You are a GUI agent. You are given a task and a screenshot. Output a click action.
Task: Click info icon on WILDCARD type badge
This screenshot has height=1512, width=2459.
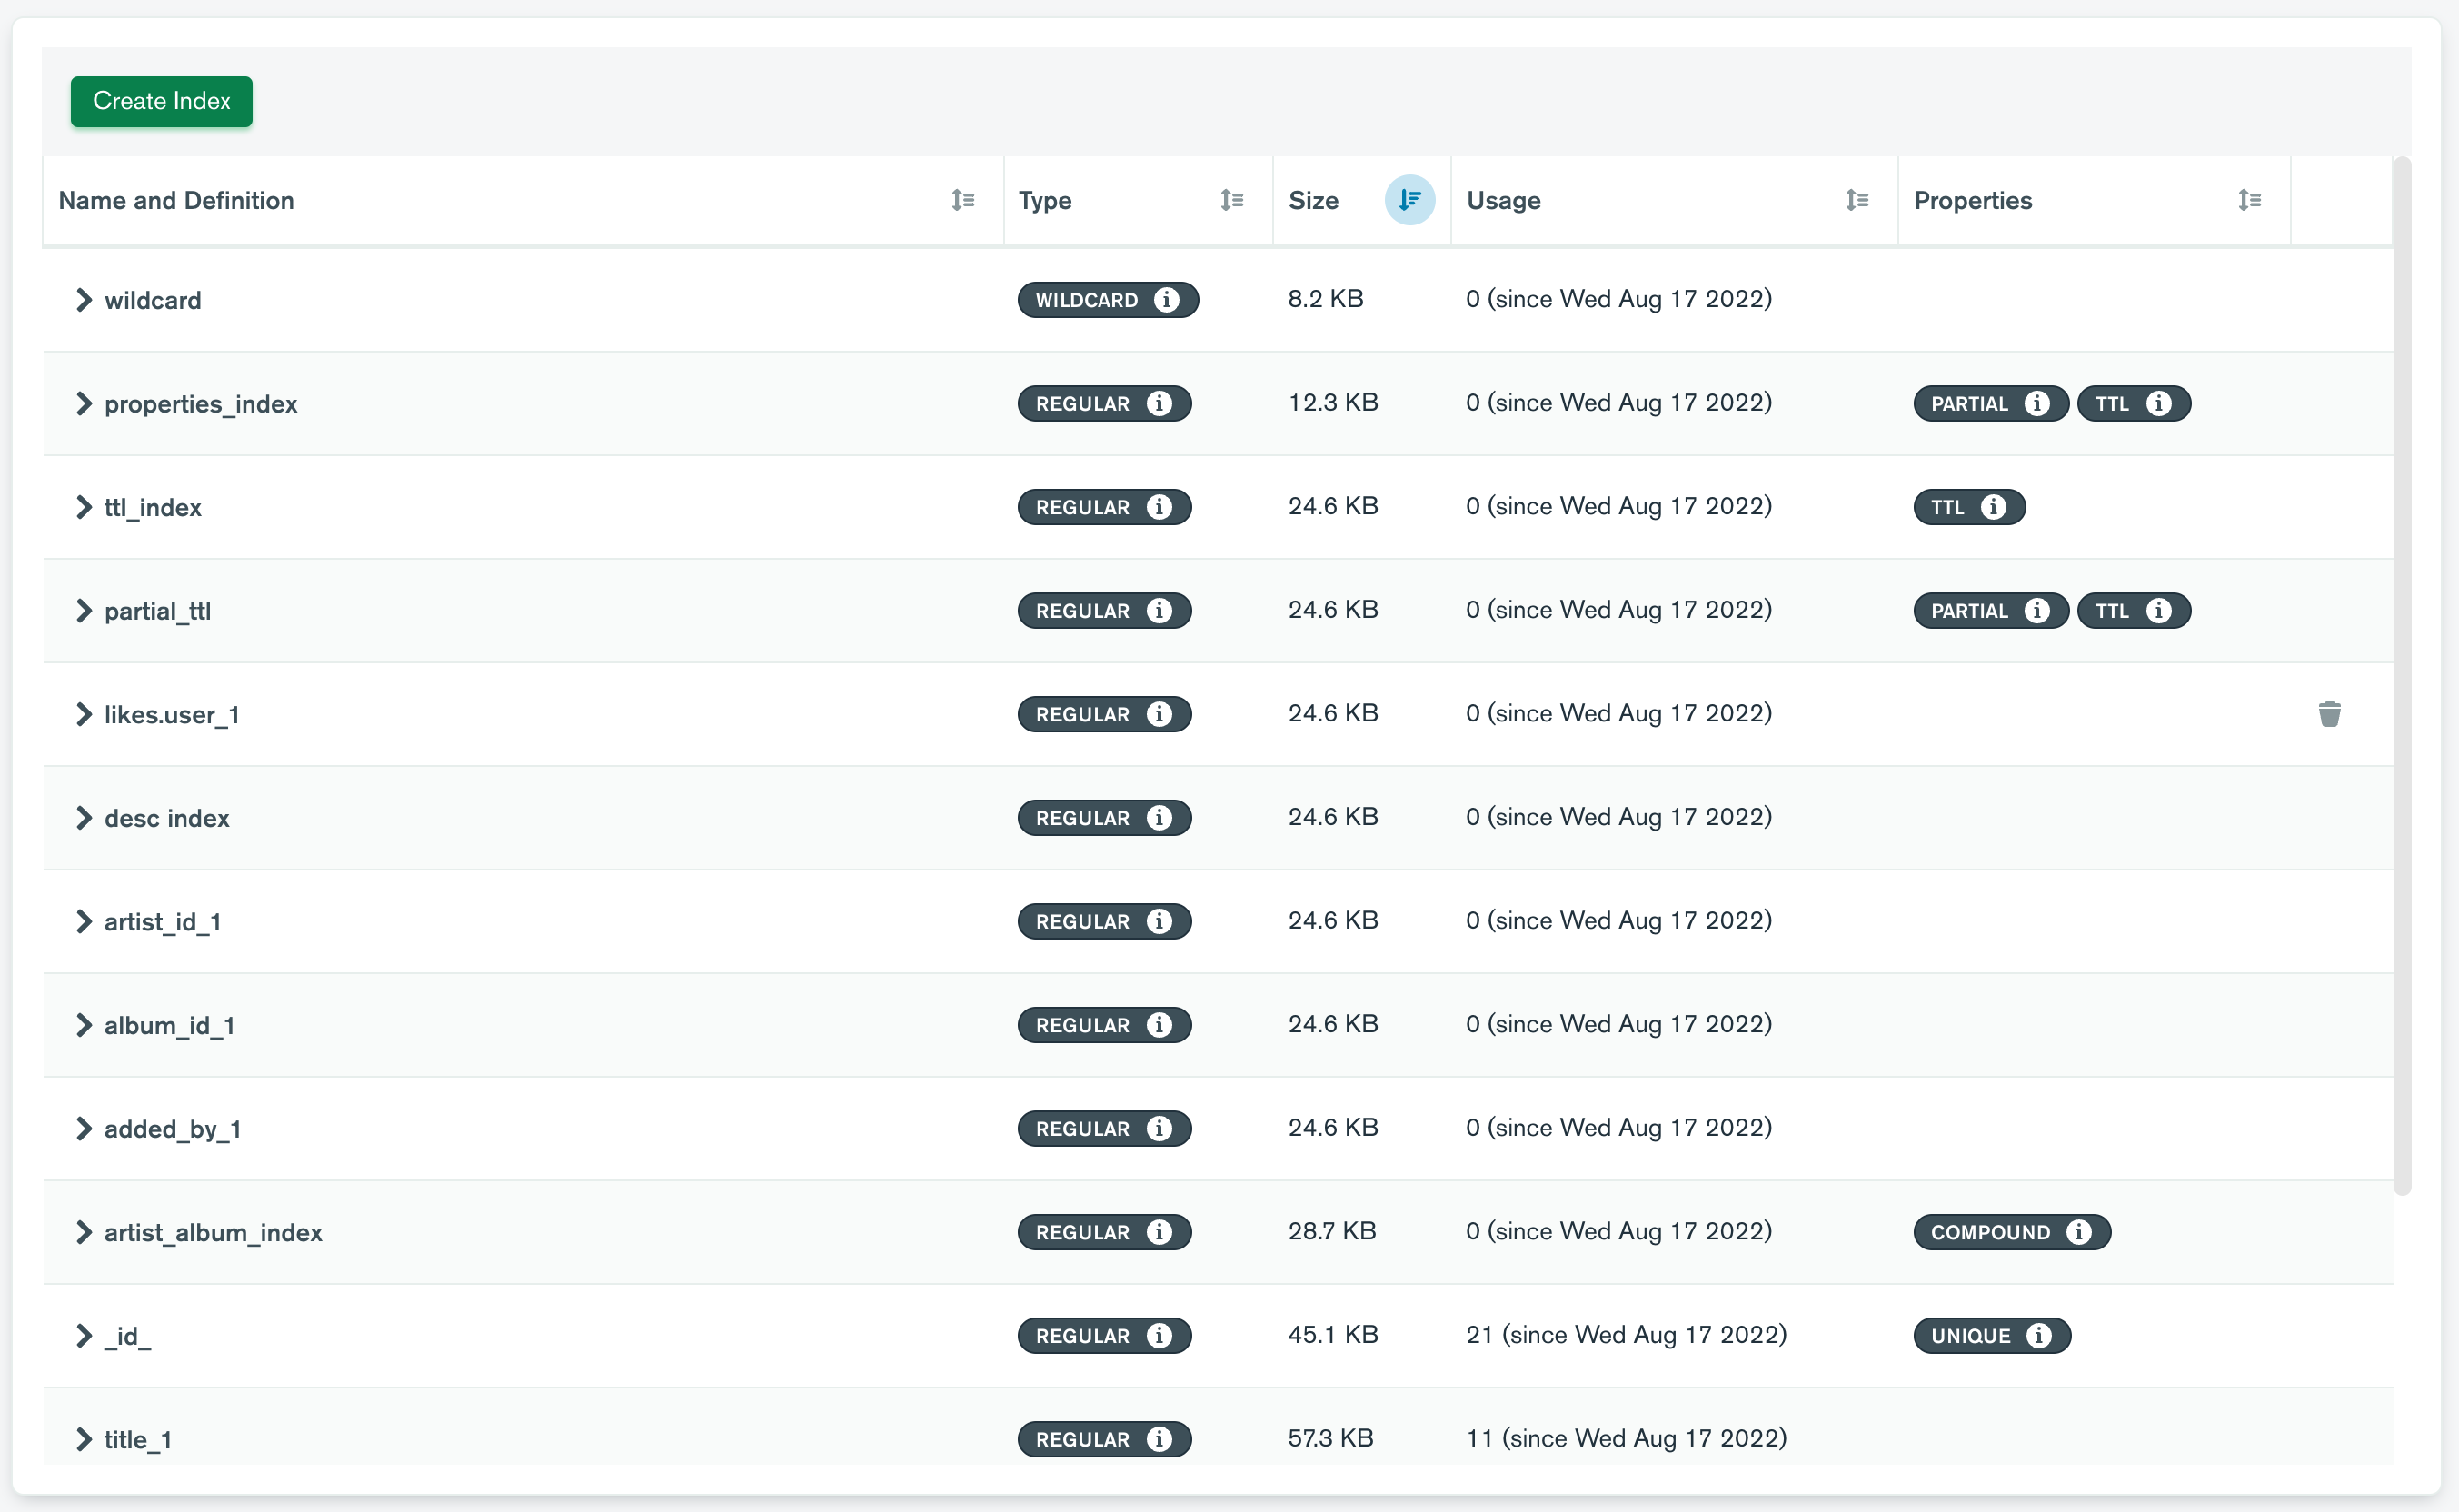pos(1166,300)
